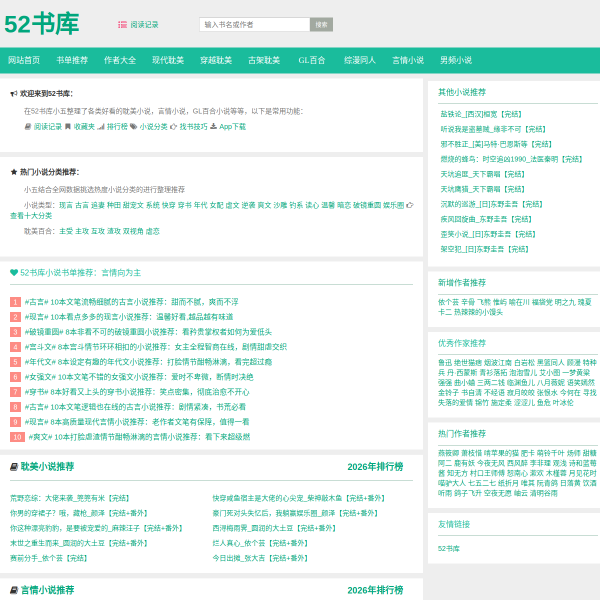
Task: Open the novel 赛前分手_依个芸
Action: [x=49, y=558]
